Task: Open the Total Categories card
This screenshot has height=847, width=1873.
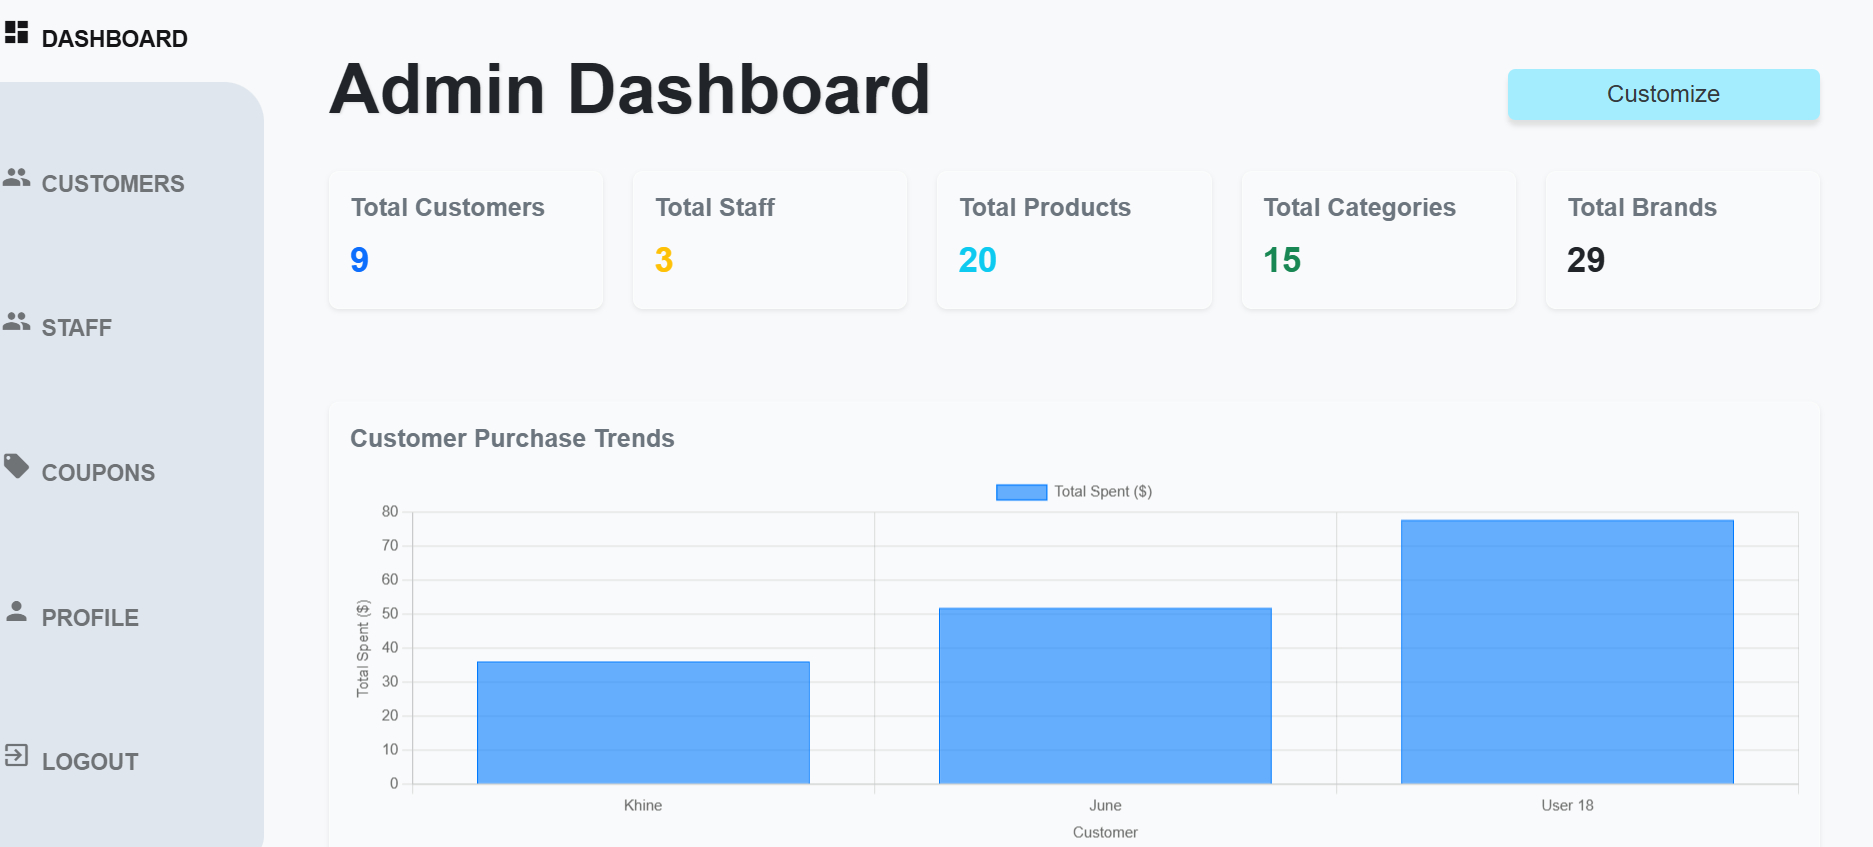Action: pyautogui.click(x=1378, y=240)
